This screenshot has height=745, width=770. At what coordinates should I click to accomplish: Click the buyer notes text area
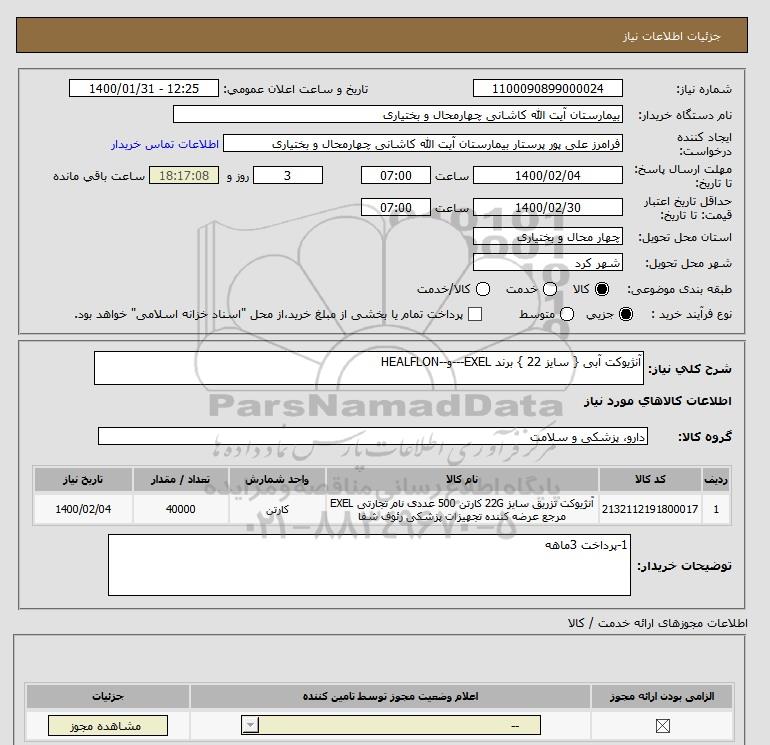pyautogui.click(x=369, y=565)
